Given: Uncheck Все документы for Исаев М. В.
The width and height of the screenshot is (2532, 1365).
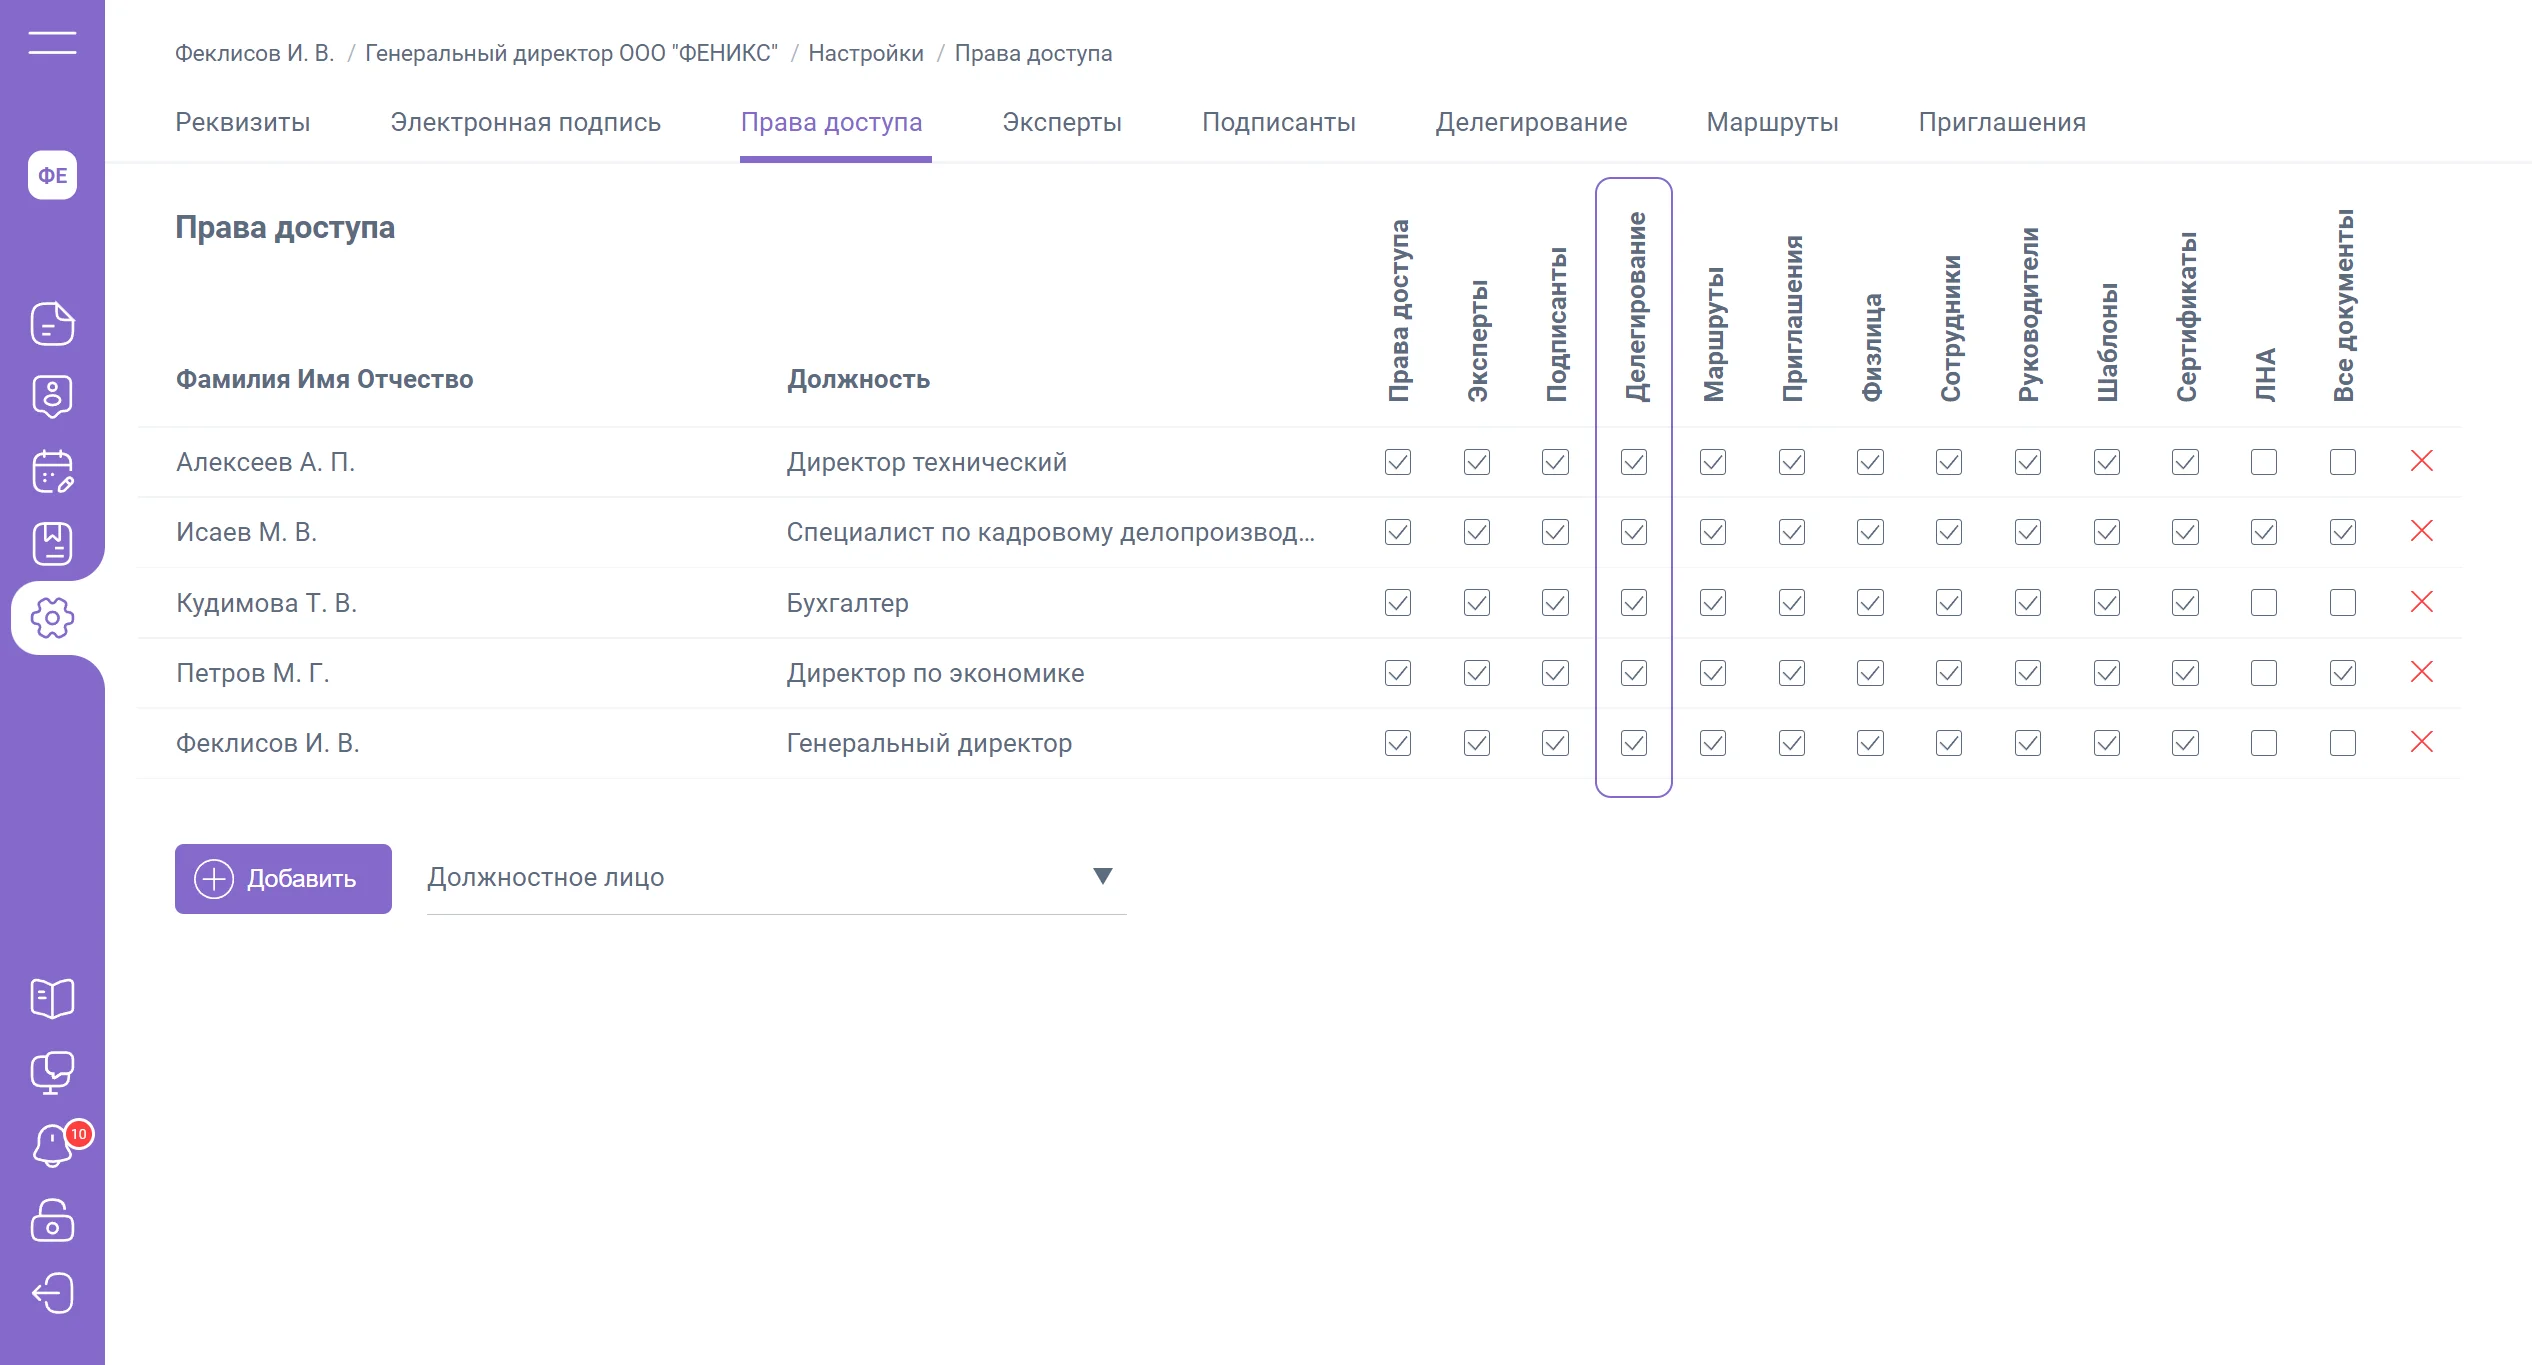Looking at the screenshot, I should pyautogui.click(x=2342, y=532).
